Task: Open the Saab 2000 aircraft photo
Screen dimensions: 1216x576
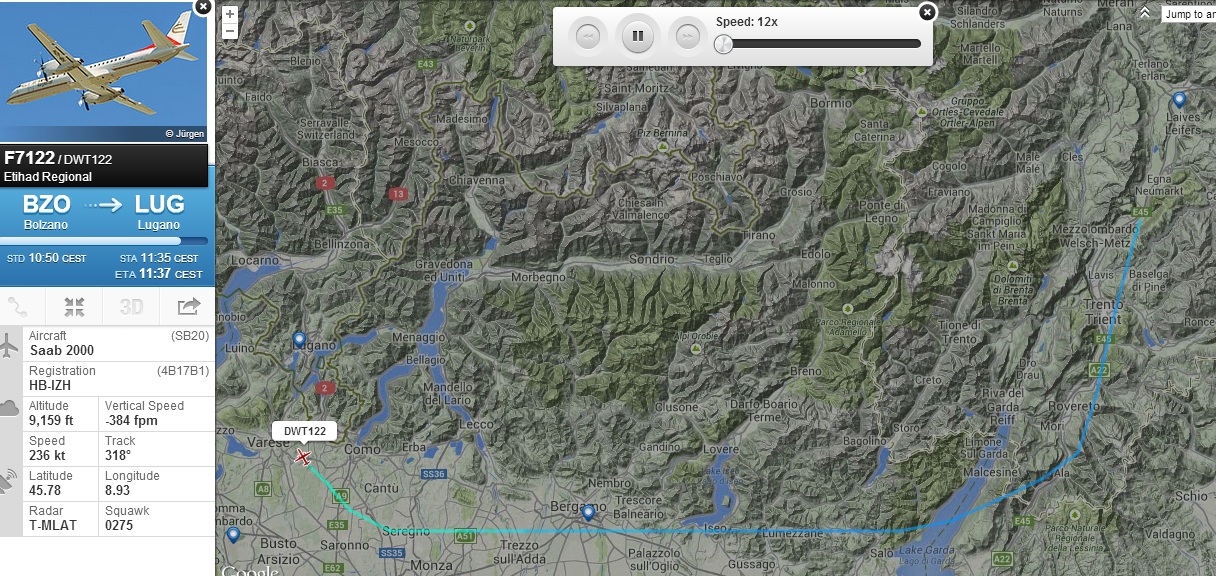Action: coord(103,72)
